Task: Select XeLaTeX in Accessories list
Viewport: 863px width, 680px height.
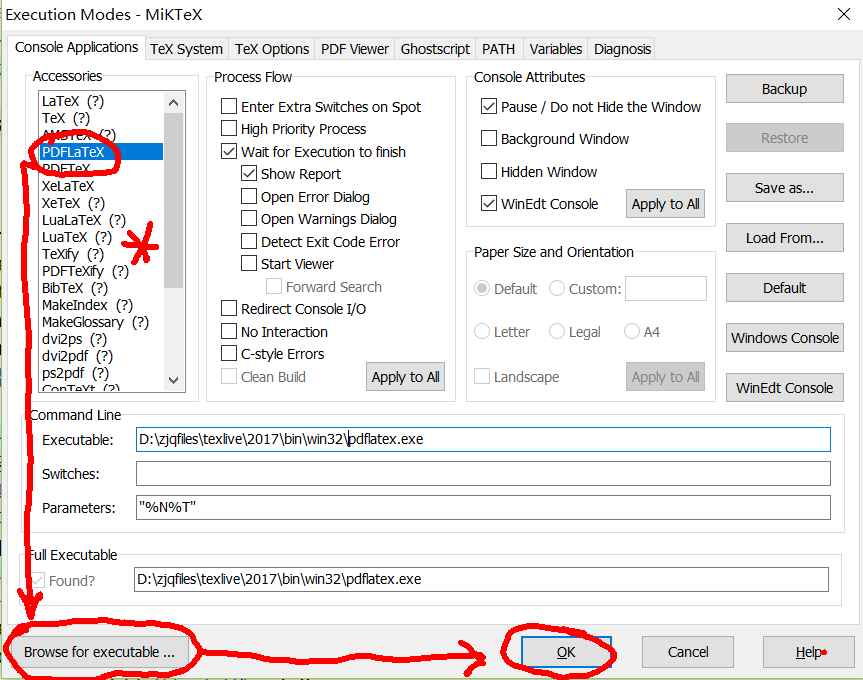Action: [101, 186]
